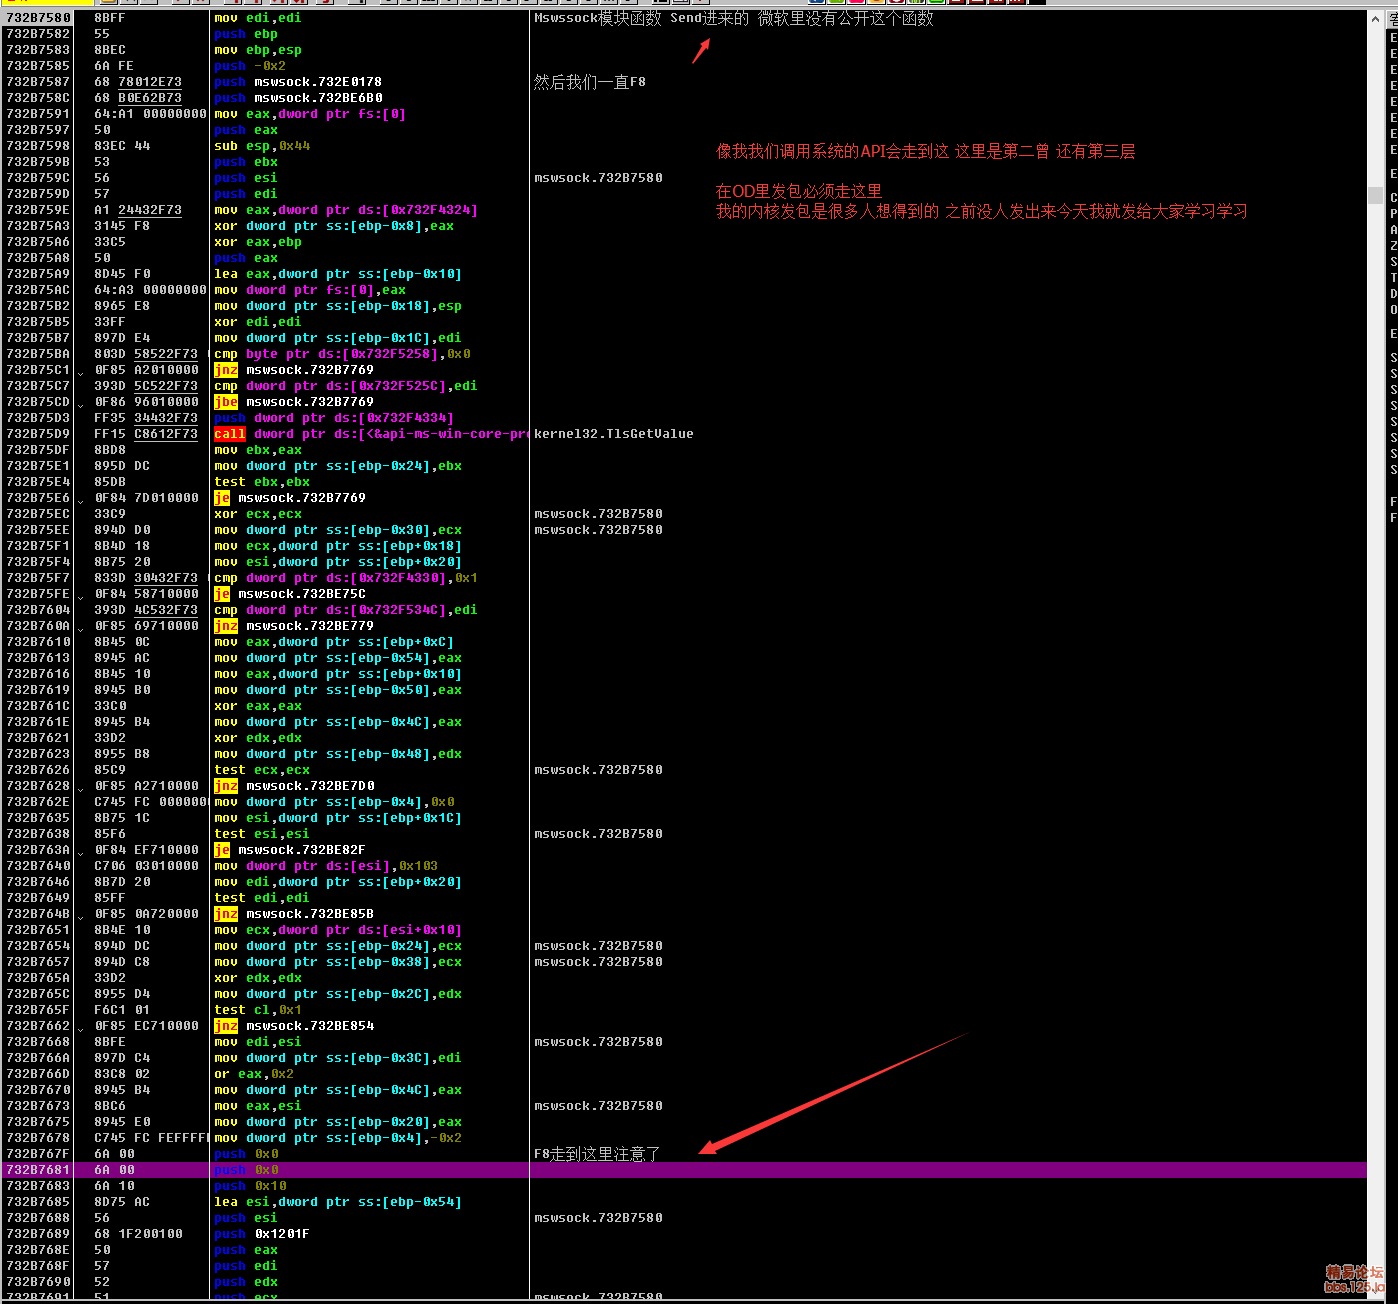
Task: Select address 732B7604
Action: coord(38,610)
